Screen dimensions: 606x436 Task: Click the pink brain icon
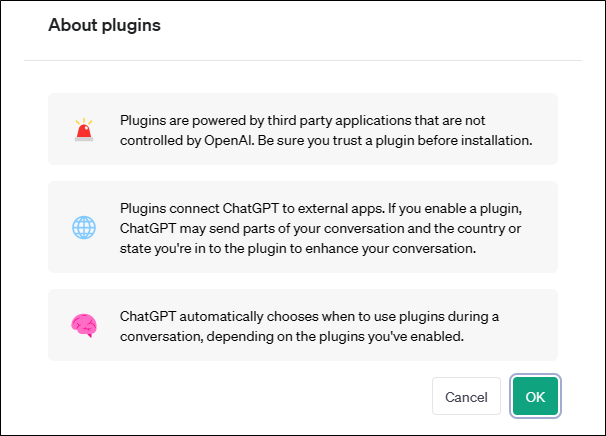(x=84, y=325)
